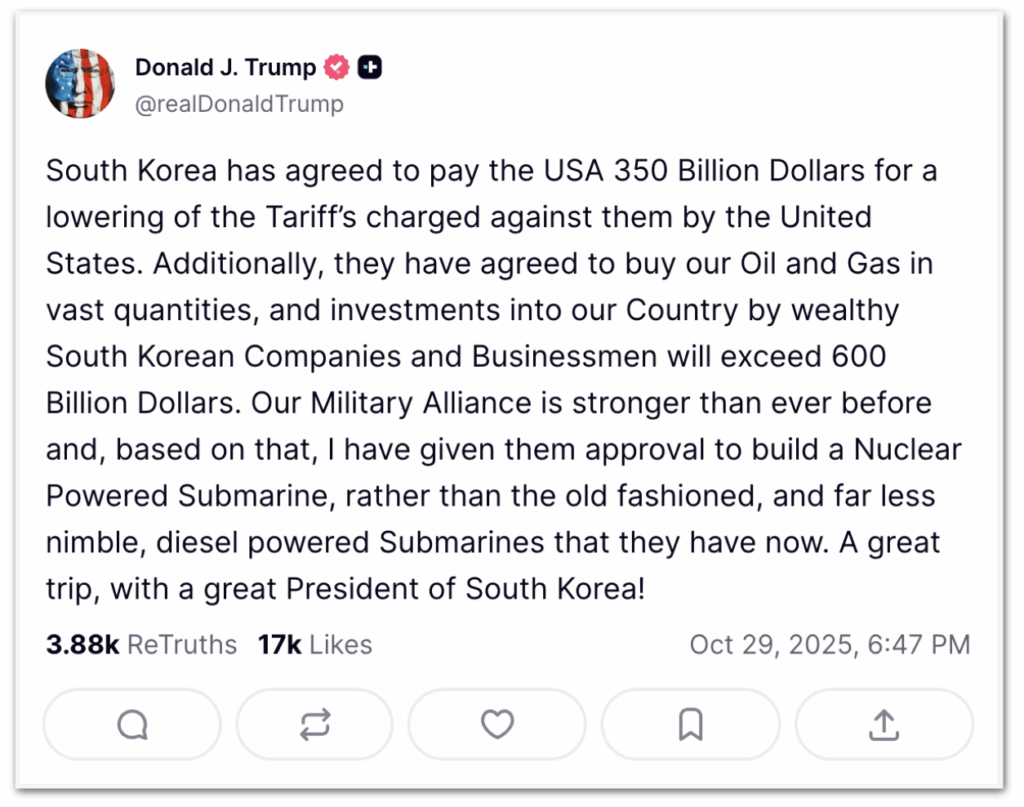Like the post with the heart icon
The image size is (1024, 807).
coord(497,724)
